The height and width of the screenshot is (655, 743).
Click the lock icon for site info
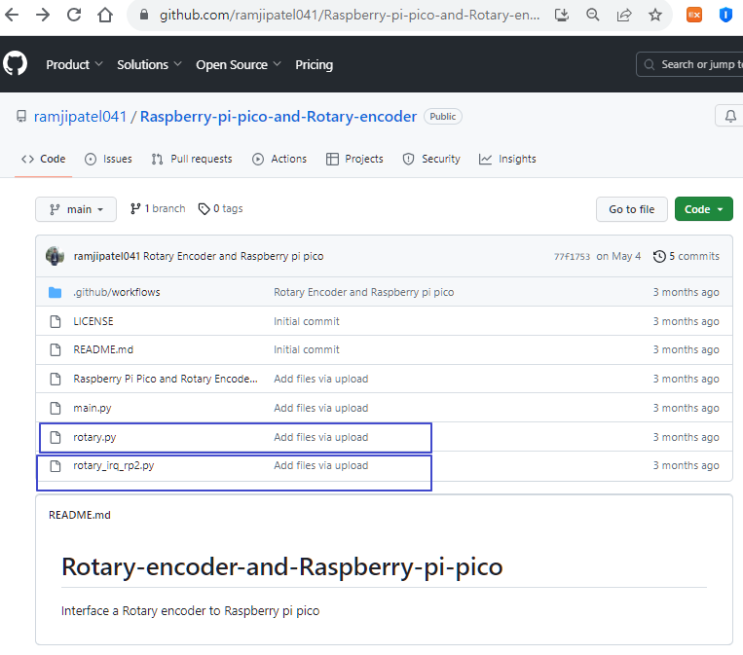pos(144,15)
